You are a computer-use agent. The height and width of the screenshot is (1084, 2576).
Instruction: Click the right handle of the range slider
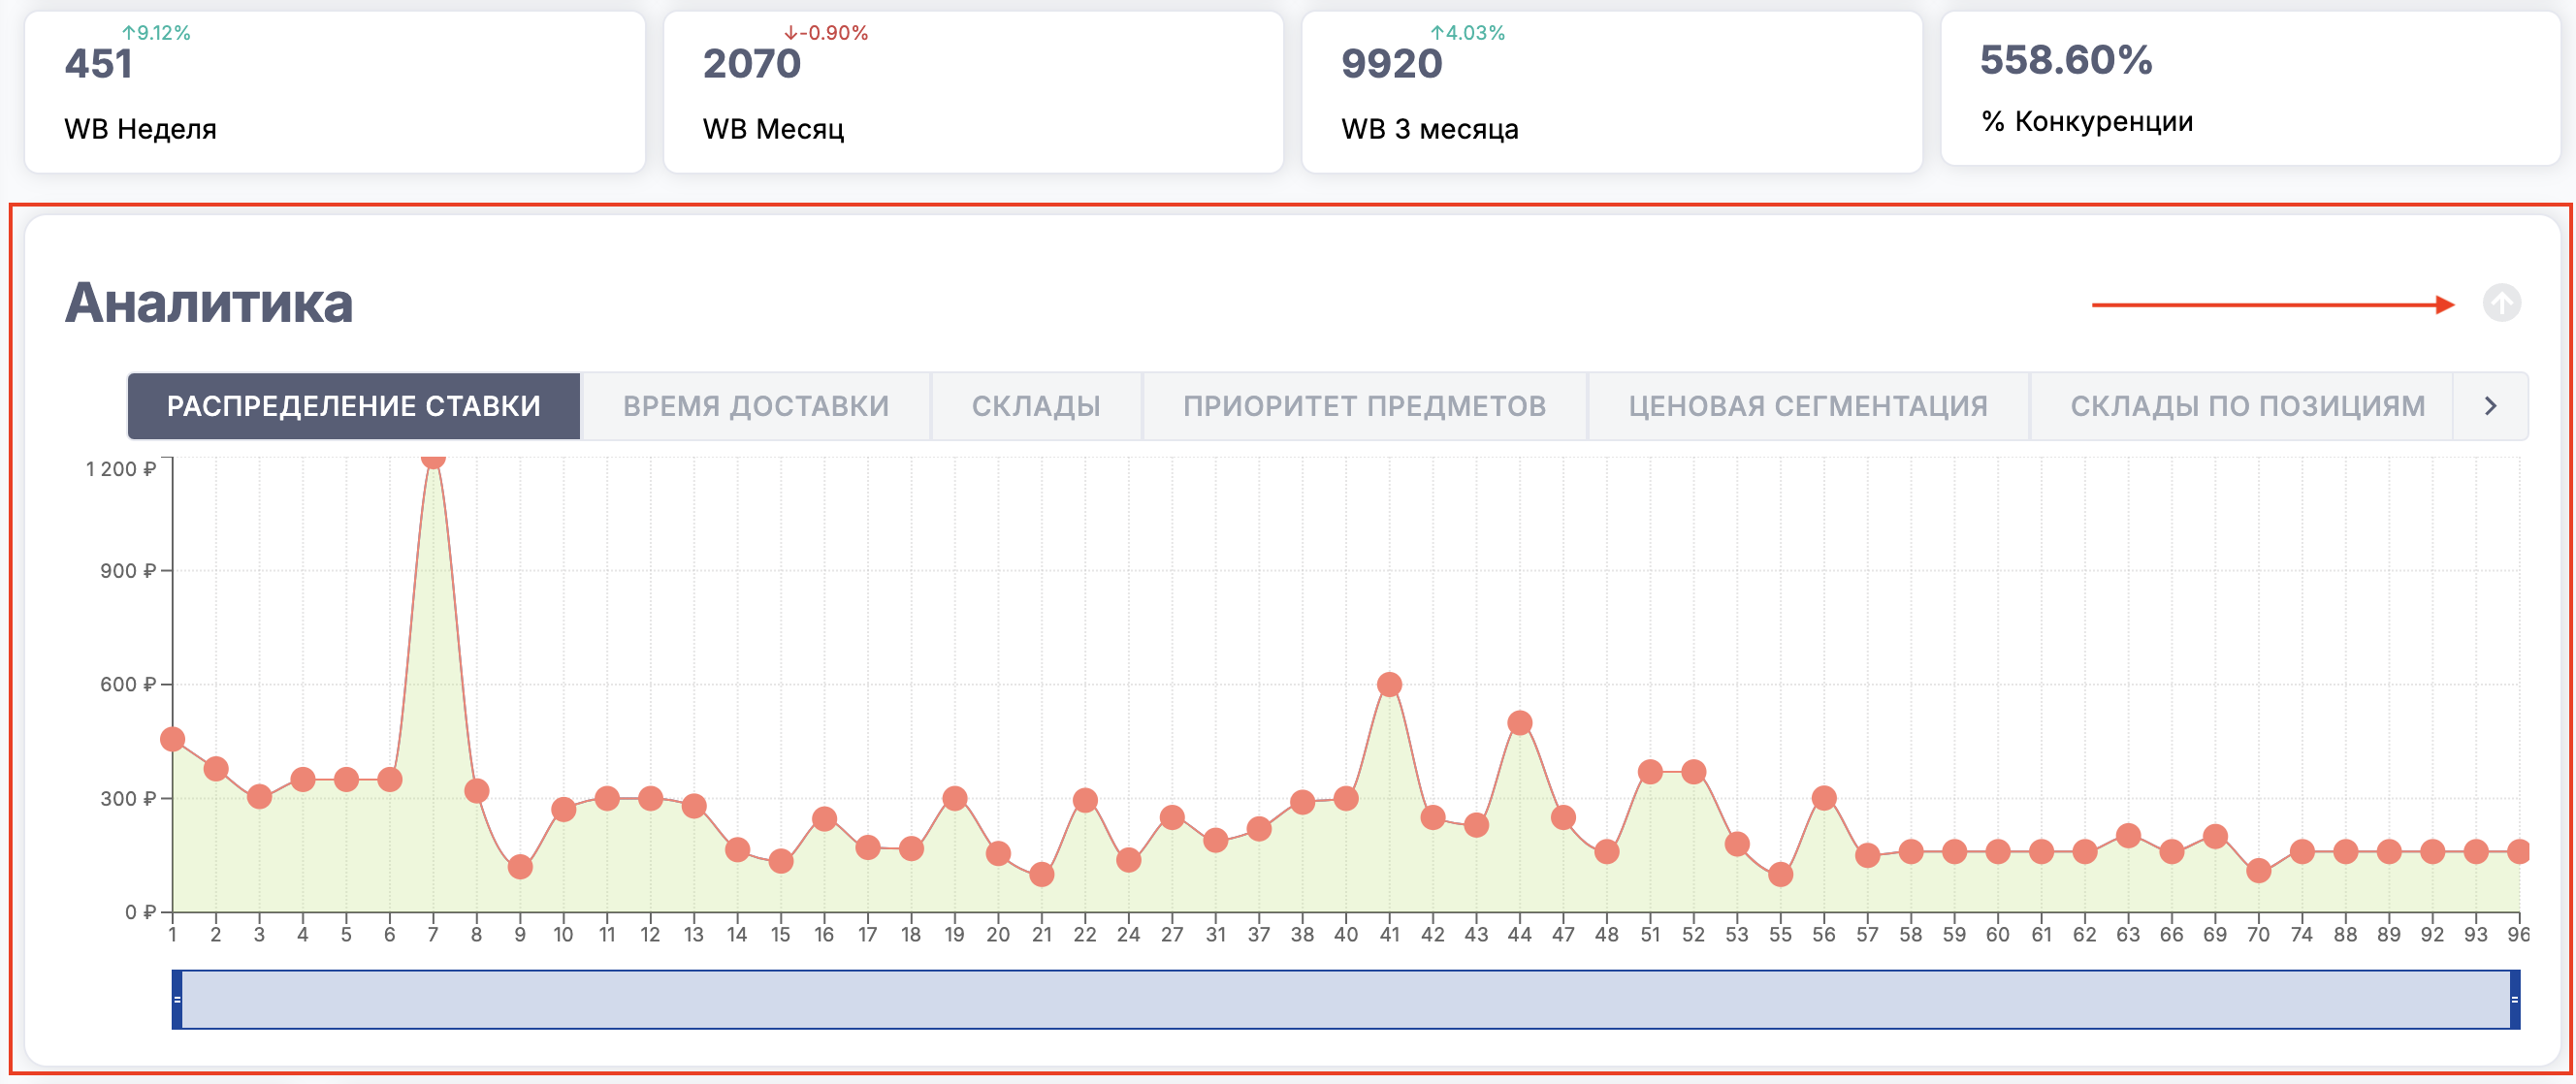click(2514, 999)
